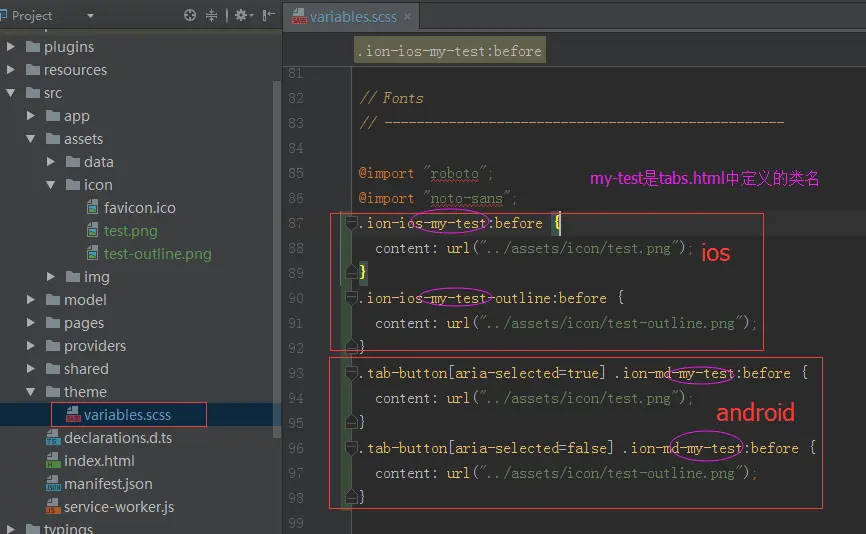
Task: Expand the shared folder
Action: coord(30,369)
